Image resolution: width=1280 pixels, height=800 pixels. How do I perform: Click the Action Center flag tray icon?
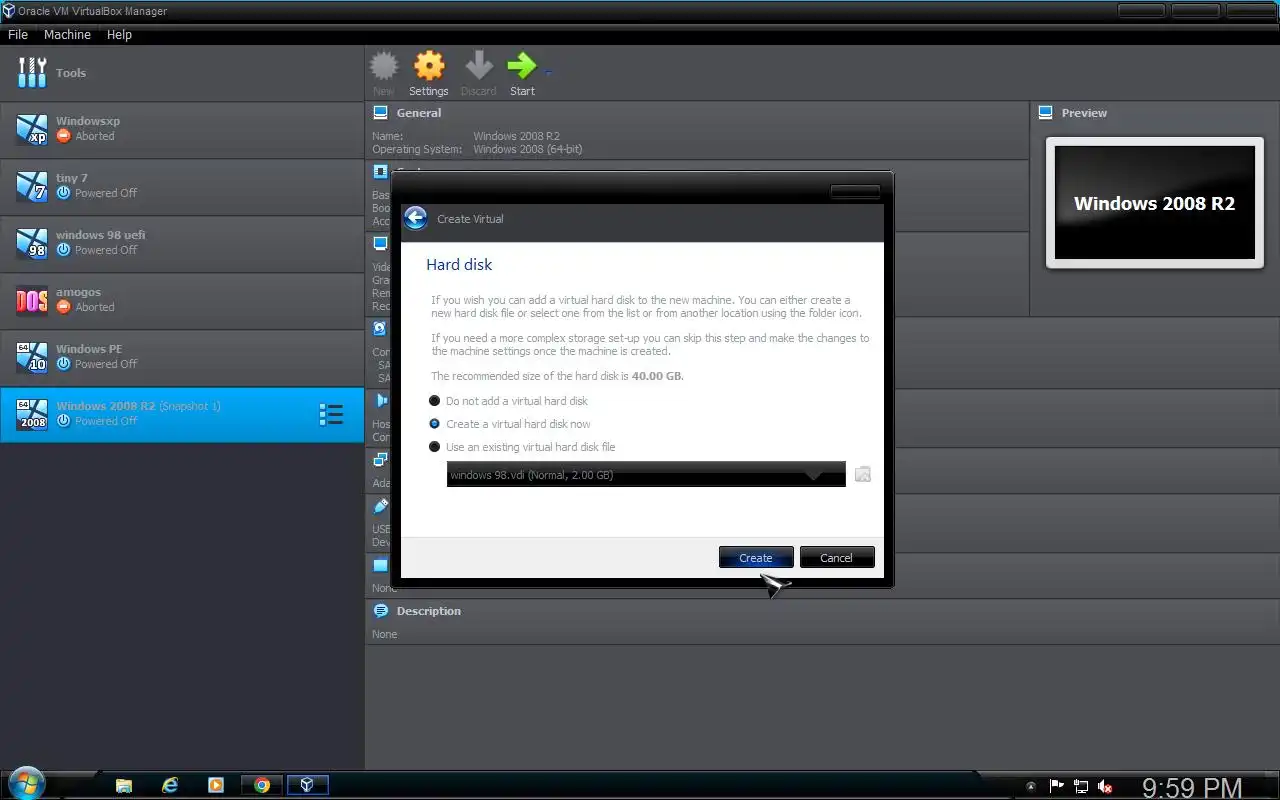click(x=1056, y=787)
